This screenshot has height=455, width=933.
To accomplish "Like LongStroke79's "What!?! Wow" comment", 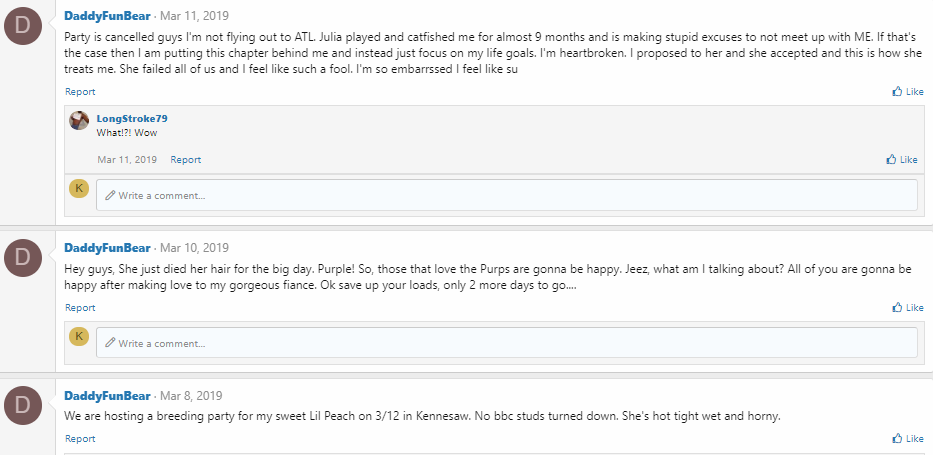I will (x=902, y=159).
